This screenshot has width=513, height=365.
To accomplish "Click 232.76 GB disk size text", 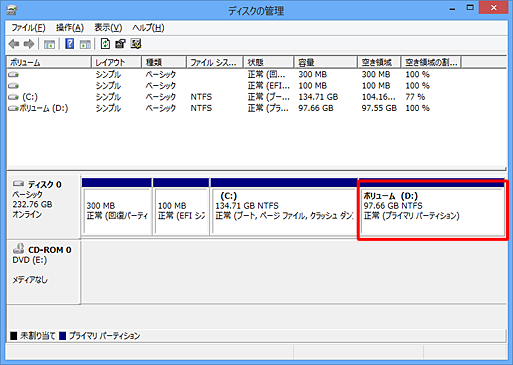I will pos(33,204).
